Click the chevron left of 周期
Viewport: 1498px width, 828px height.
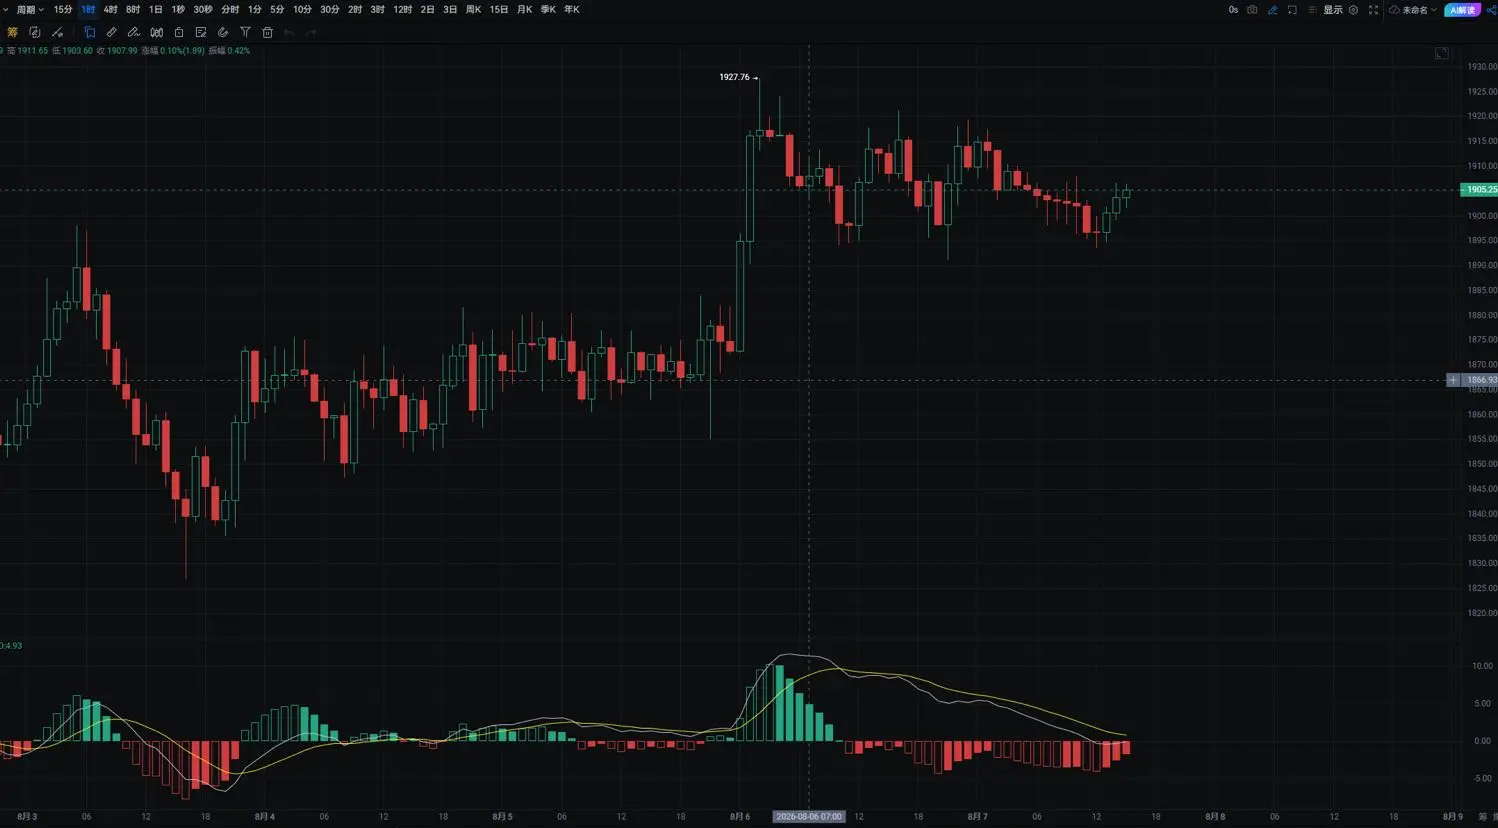(5, 10)
